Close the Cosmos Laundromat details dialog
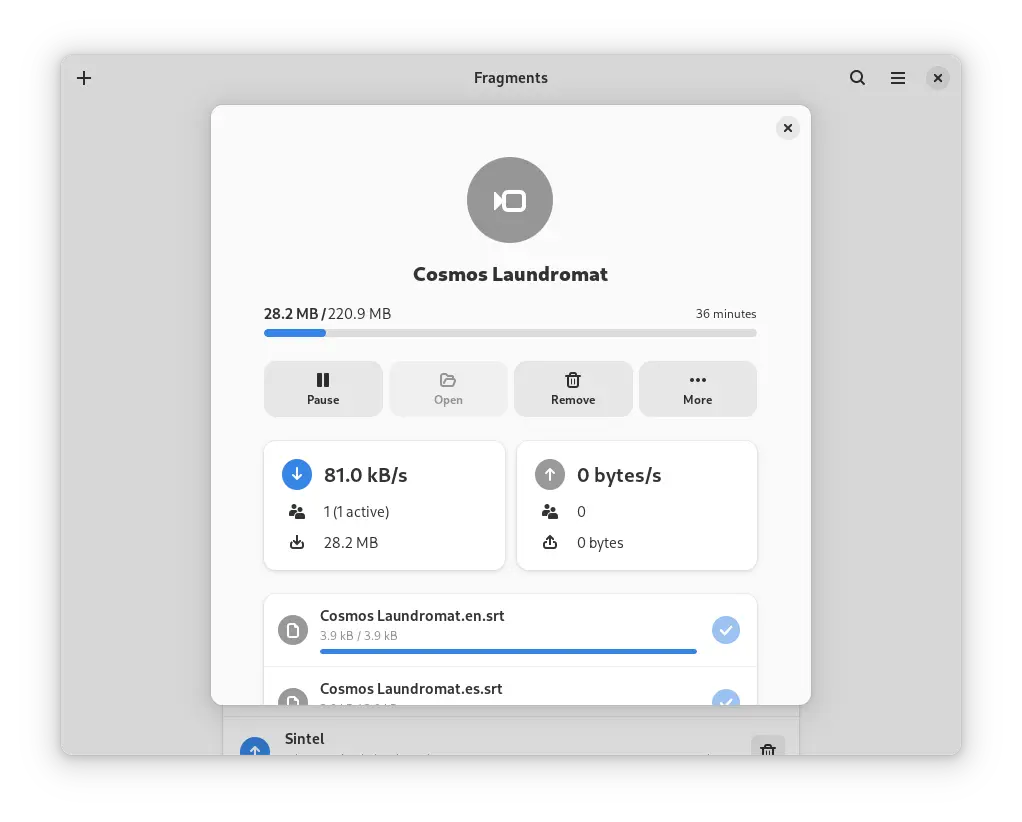Viewport: 1022px width, 822px height. [788, 128]
